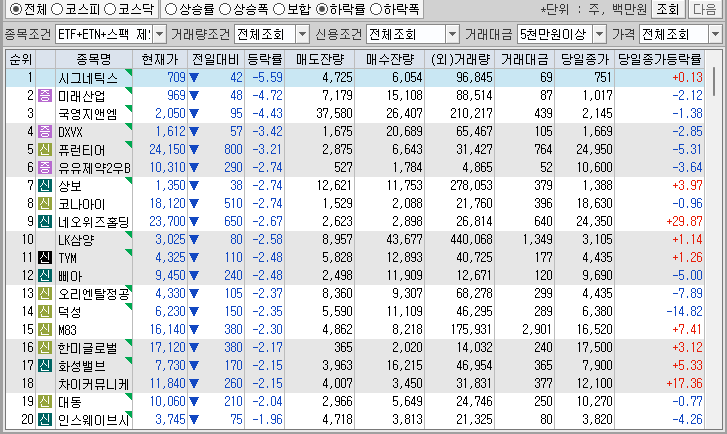Viewport: 727px width, 434px height.
Task: Click the 다음 next button
Action: tap(705, 9)
